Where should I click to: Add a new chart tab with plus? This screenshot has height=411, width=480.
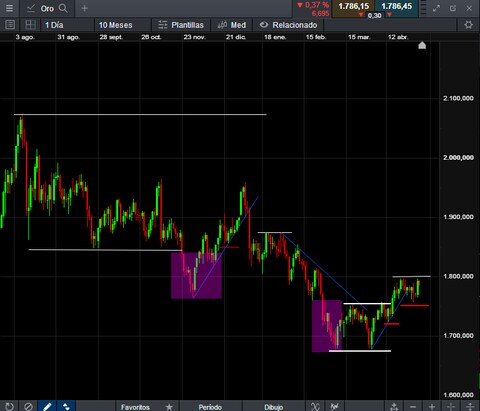(84, 8)
